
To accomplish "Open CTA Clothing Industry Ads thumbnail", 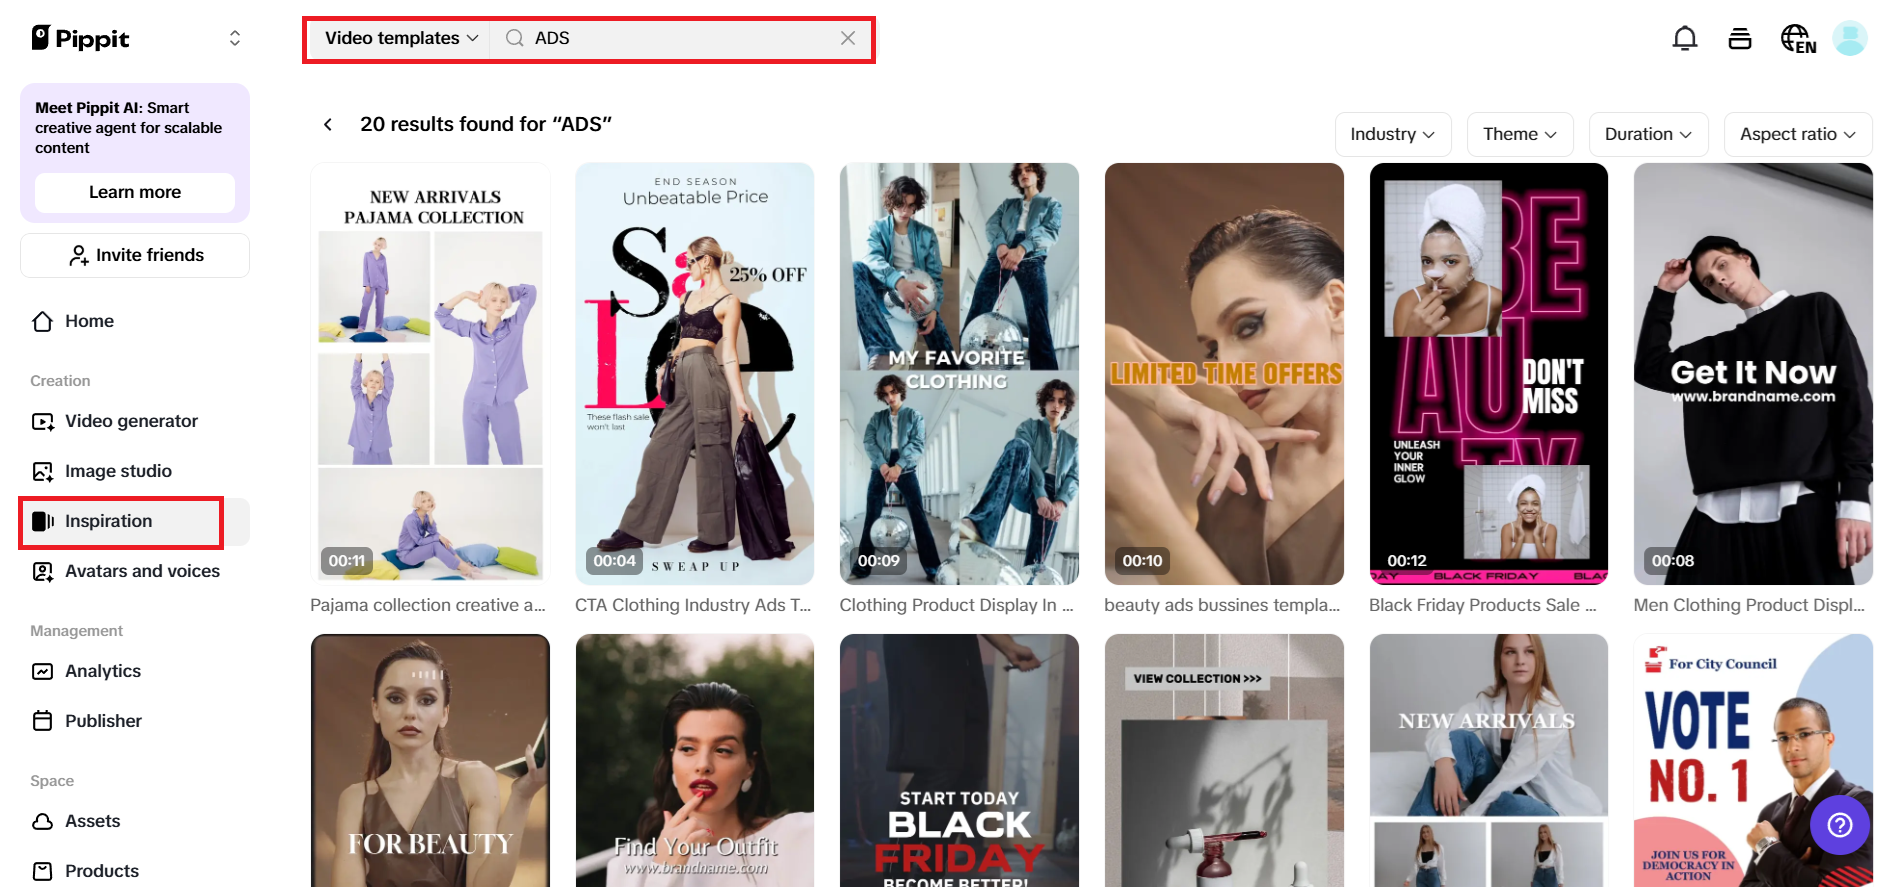I will tap(695, 374).
